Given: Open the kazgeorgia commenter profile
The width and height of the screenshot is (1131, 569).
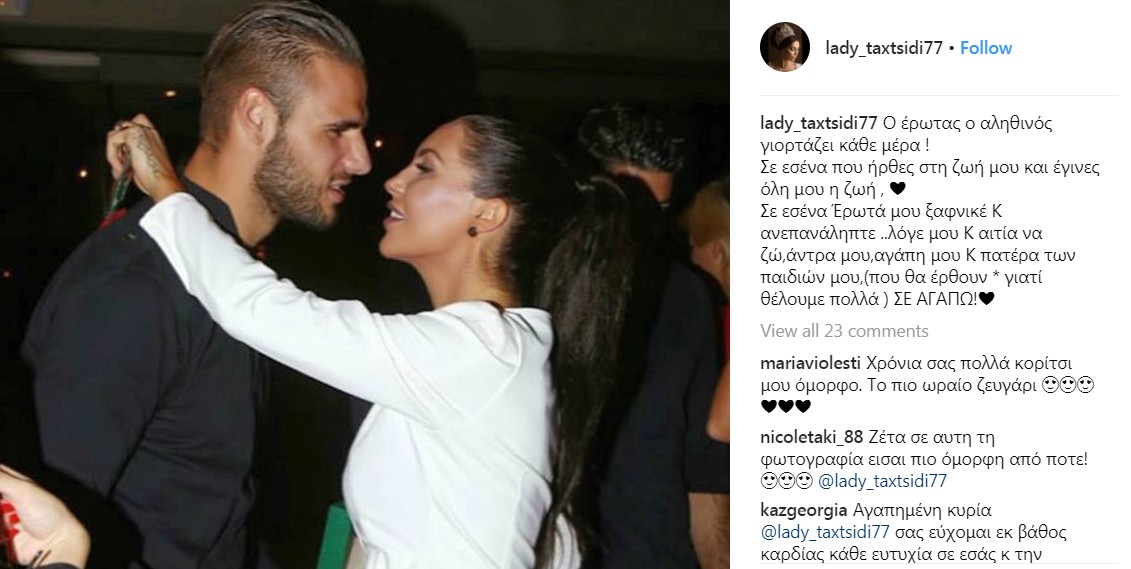Looking at the screenshot, I should pos(804,511).
